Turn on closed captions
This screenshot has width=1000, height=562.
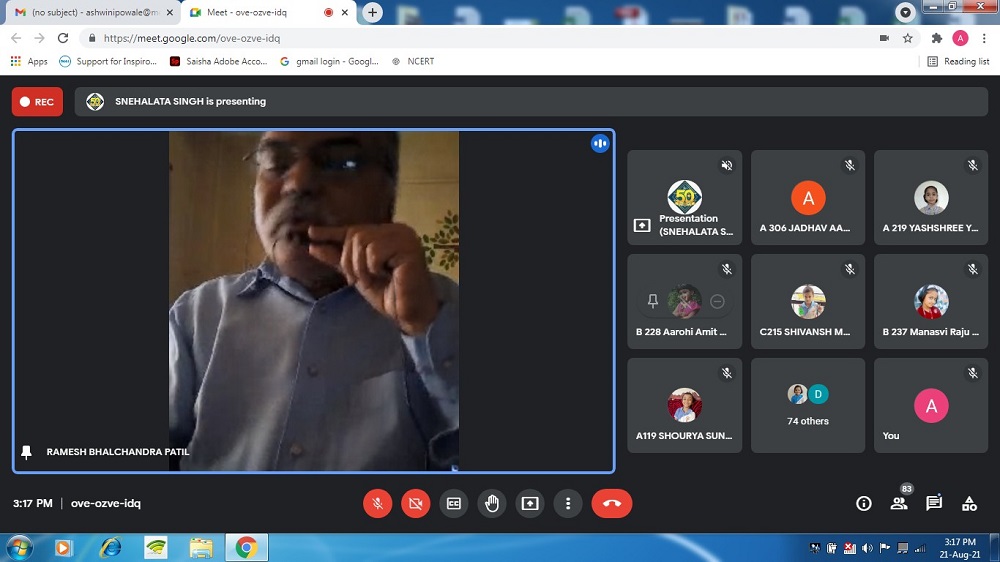[x=454, y=503]
